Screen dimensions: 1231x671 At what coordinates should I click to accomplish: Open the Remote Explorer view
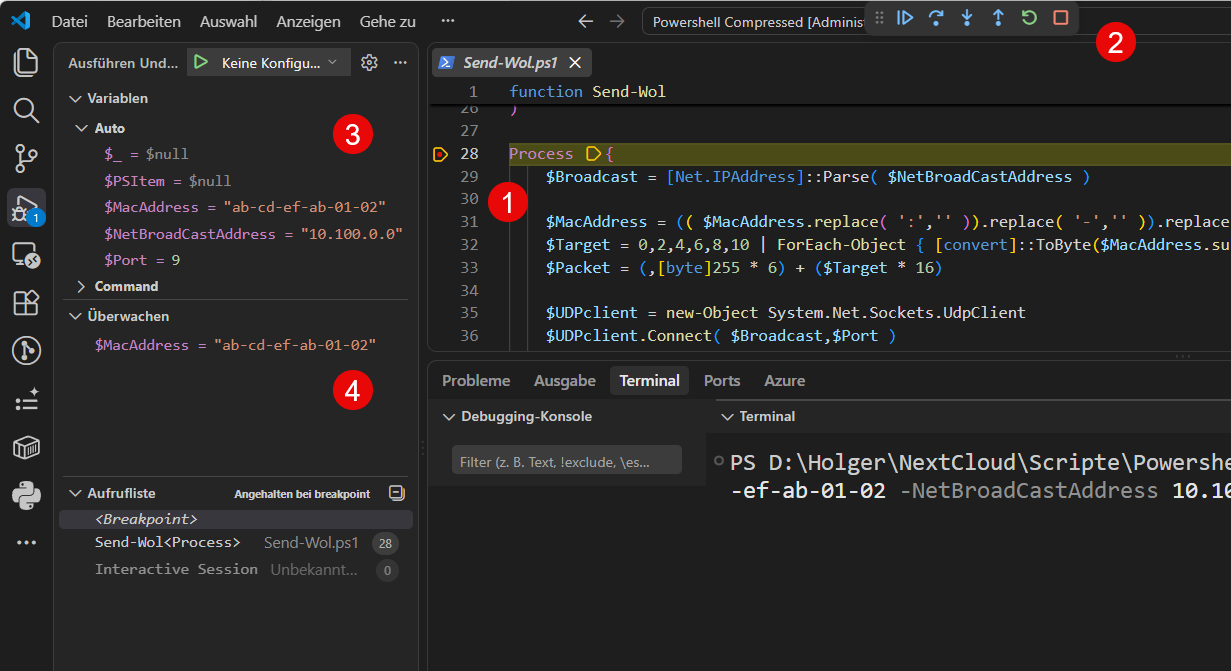point(26,255)
